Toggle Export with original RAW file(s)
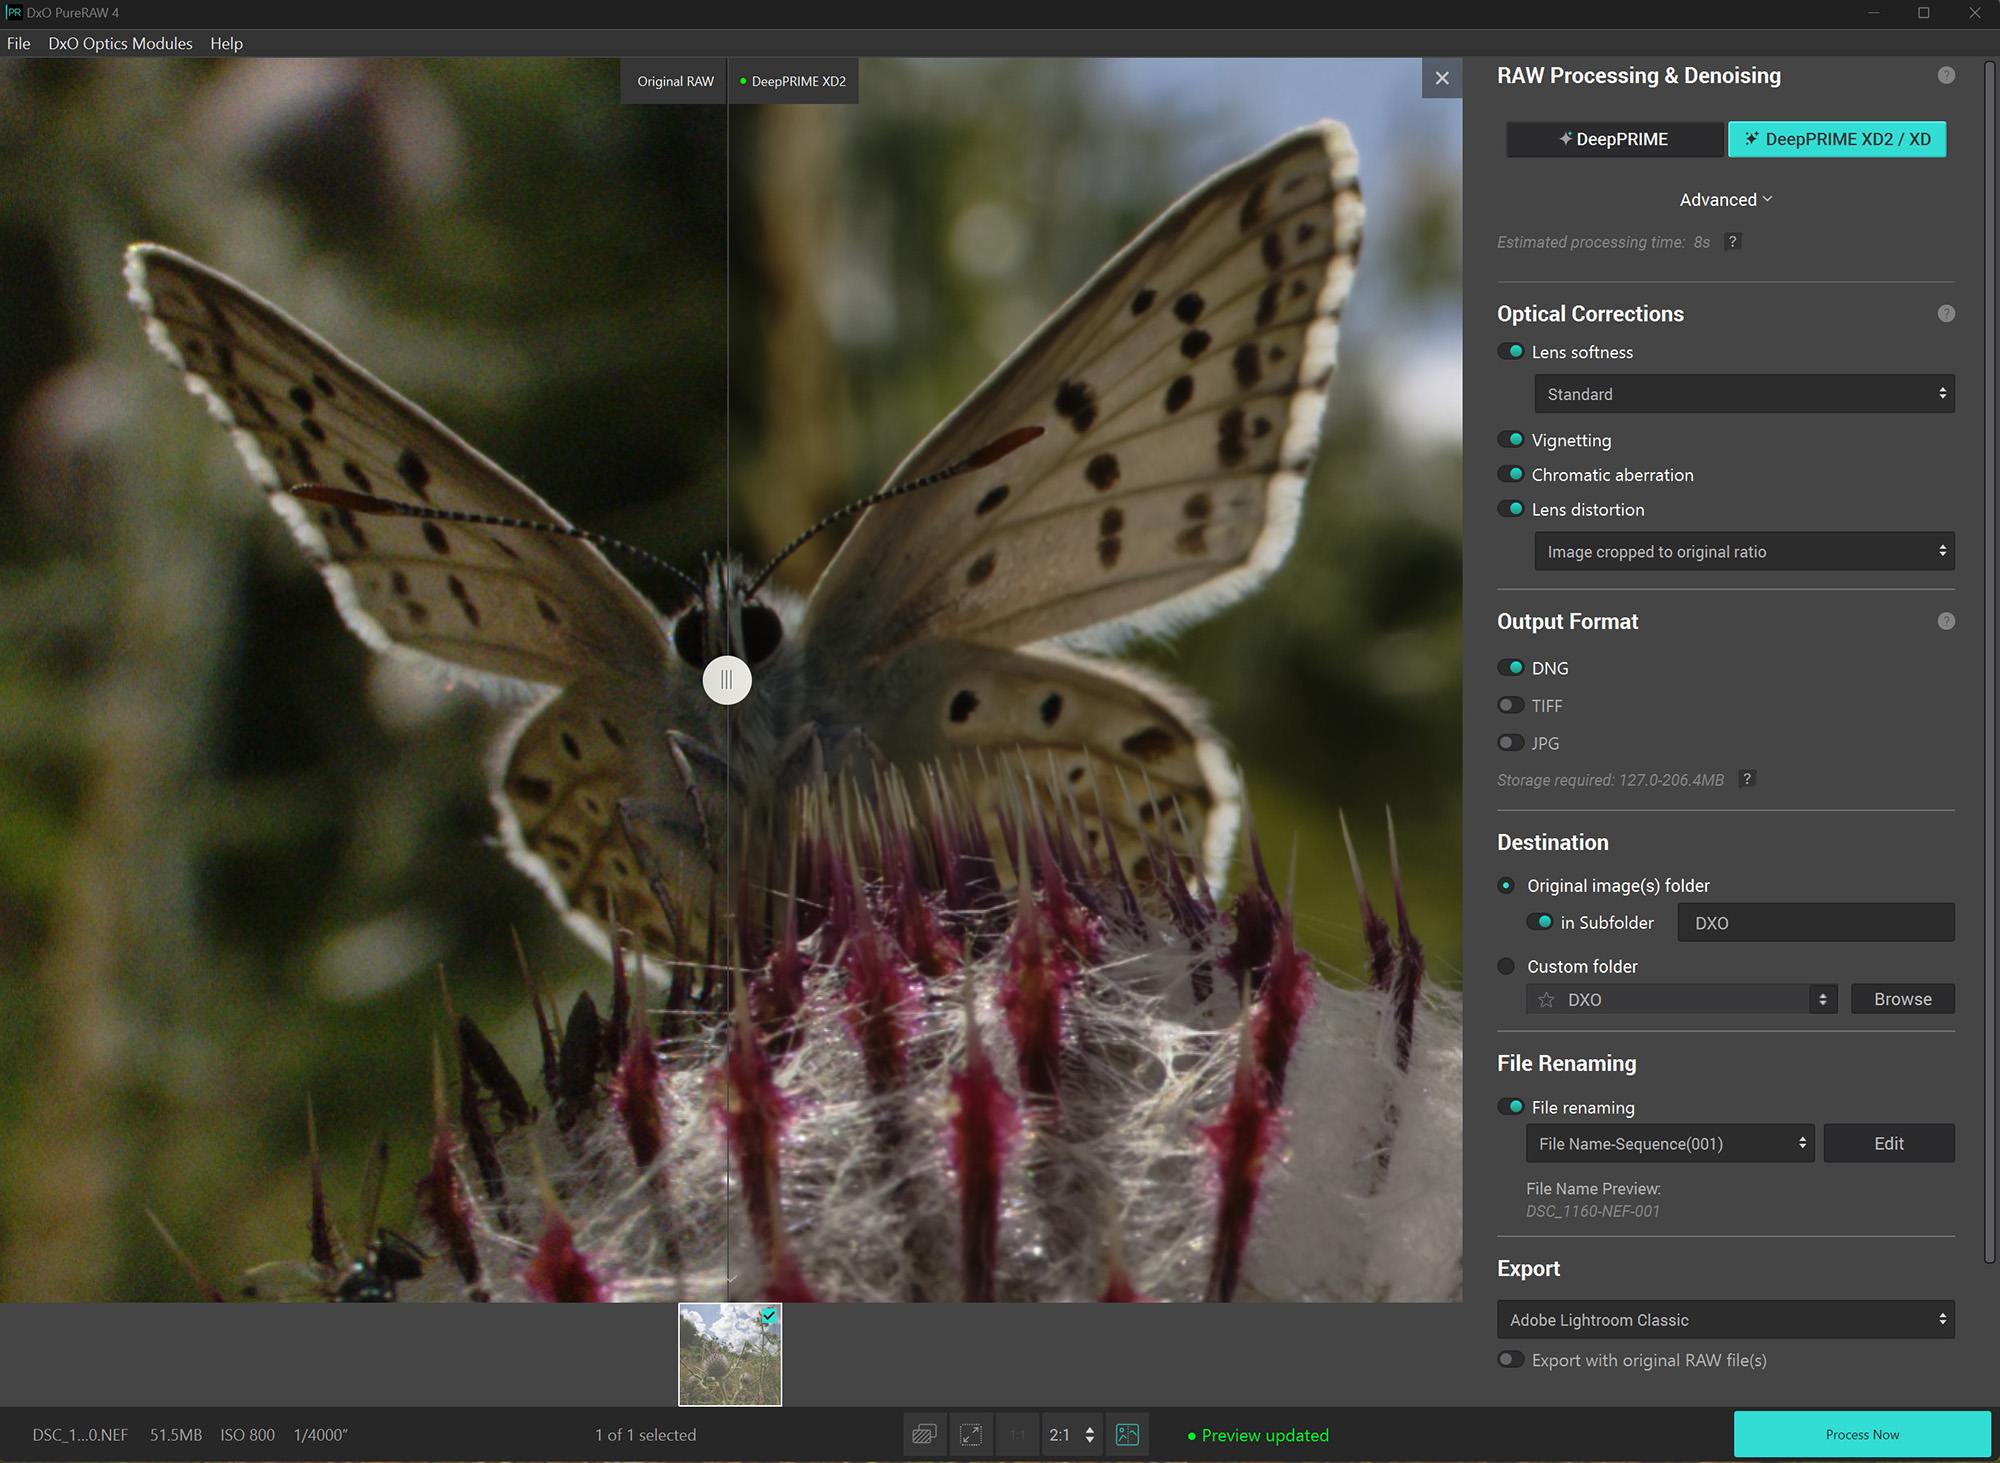 point(1510,1360)
